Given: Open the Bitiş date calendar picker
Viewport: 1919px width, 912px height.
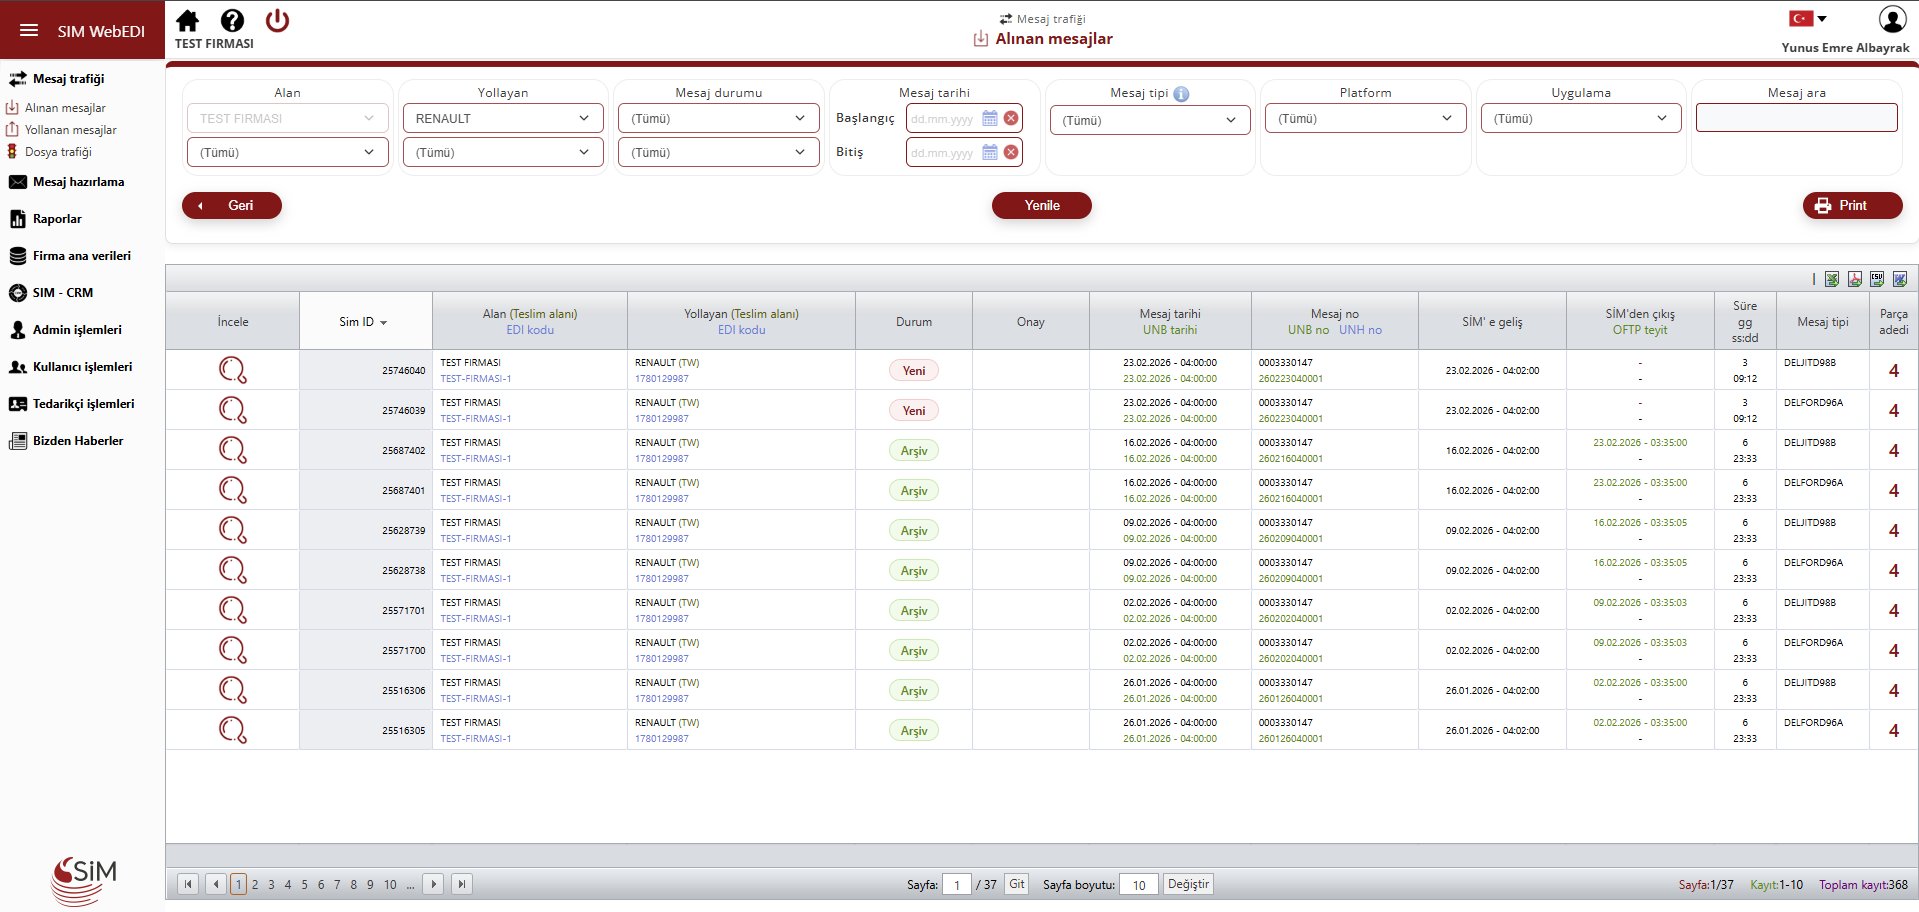Looking at the screenshot, I should [989, 152].
